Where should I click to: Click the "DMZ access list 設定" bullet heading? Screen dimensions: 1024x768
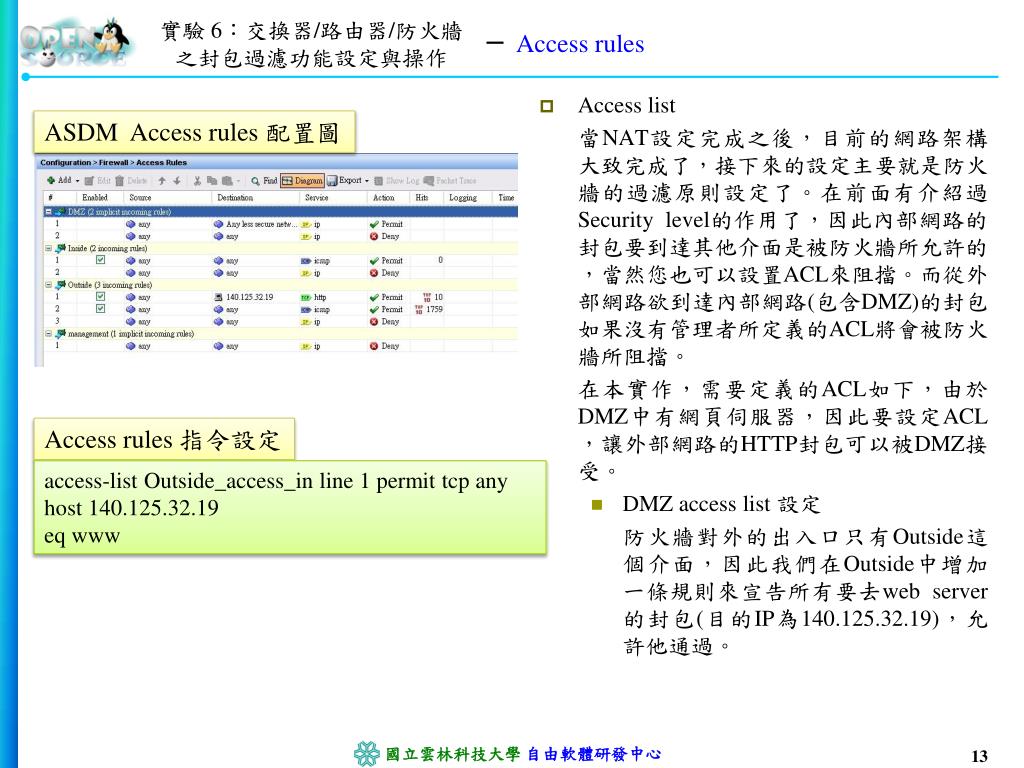721,505
